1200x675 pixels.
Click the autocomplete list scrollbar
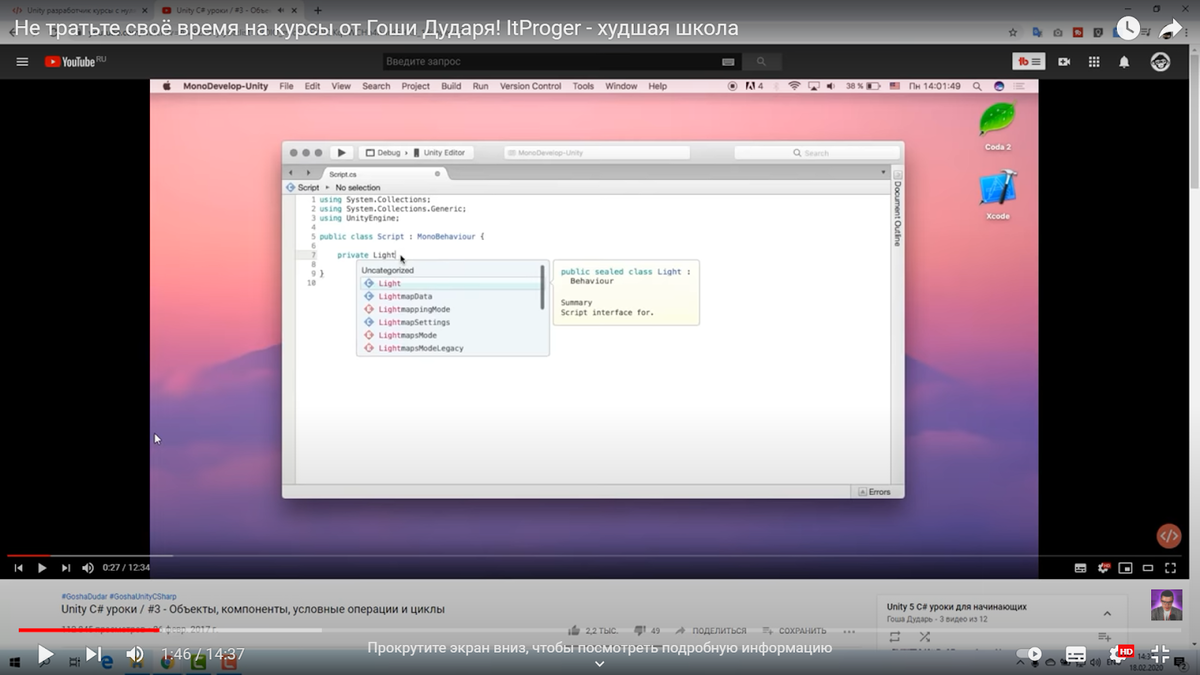click(543, 287)
